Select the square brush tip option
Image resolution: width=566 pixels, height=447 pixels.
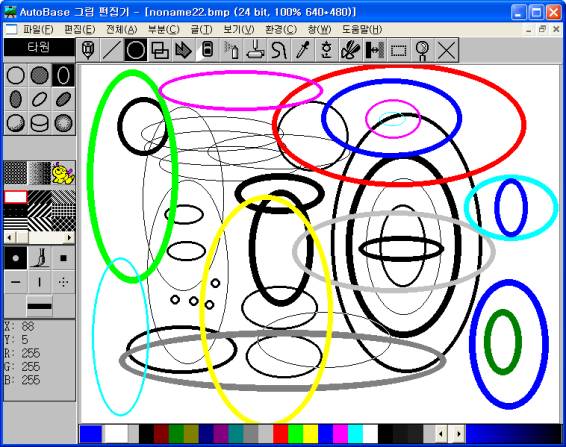[x=63, y=258]
